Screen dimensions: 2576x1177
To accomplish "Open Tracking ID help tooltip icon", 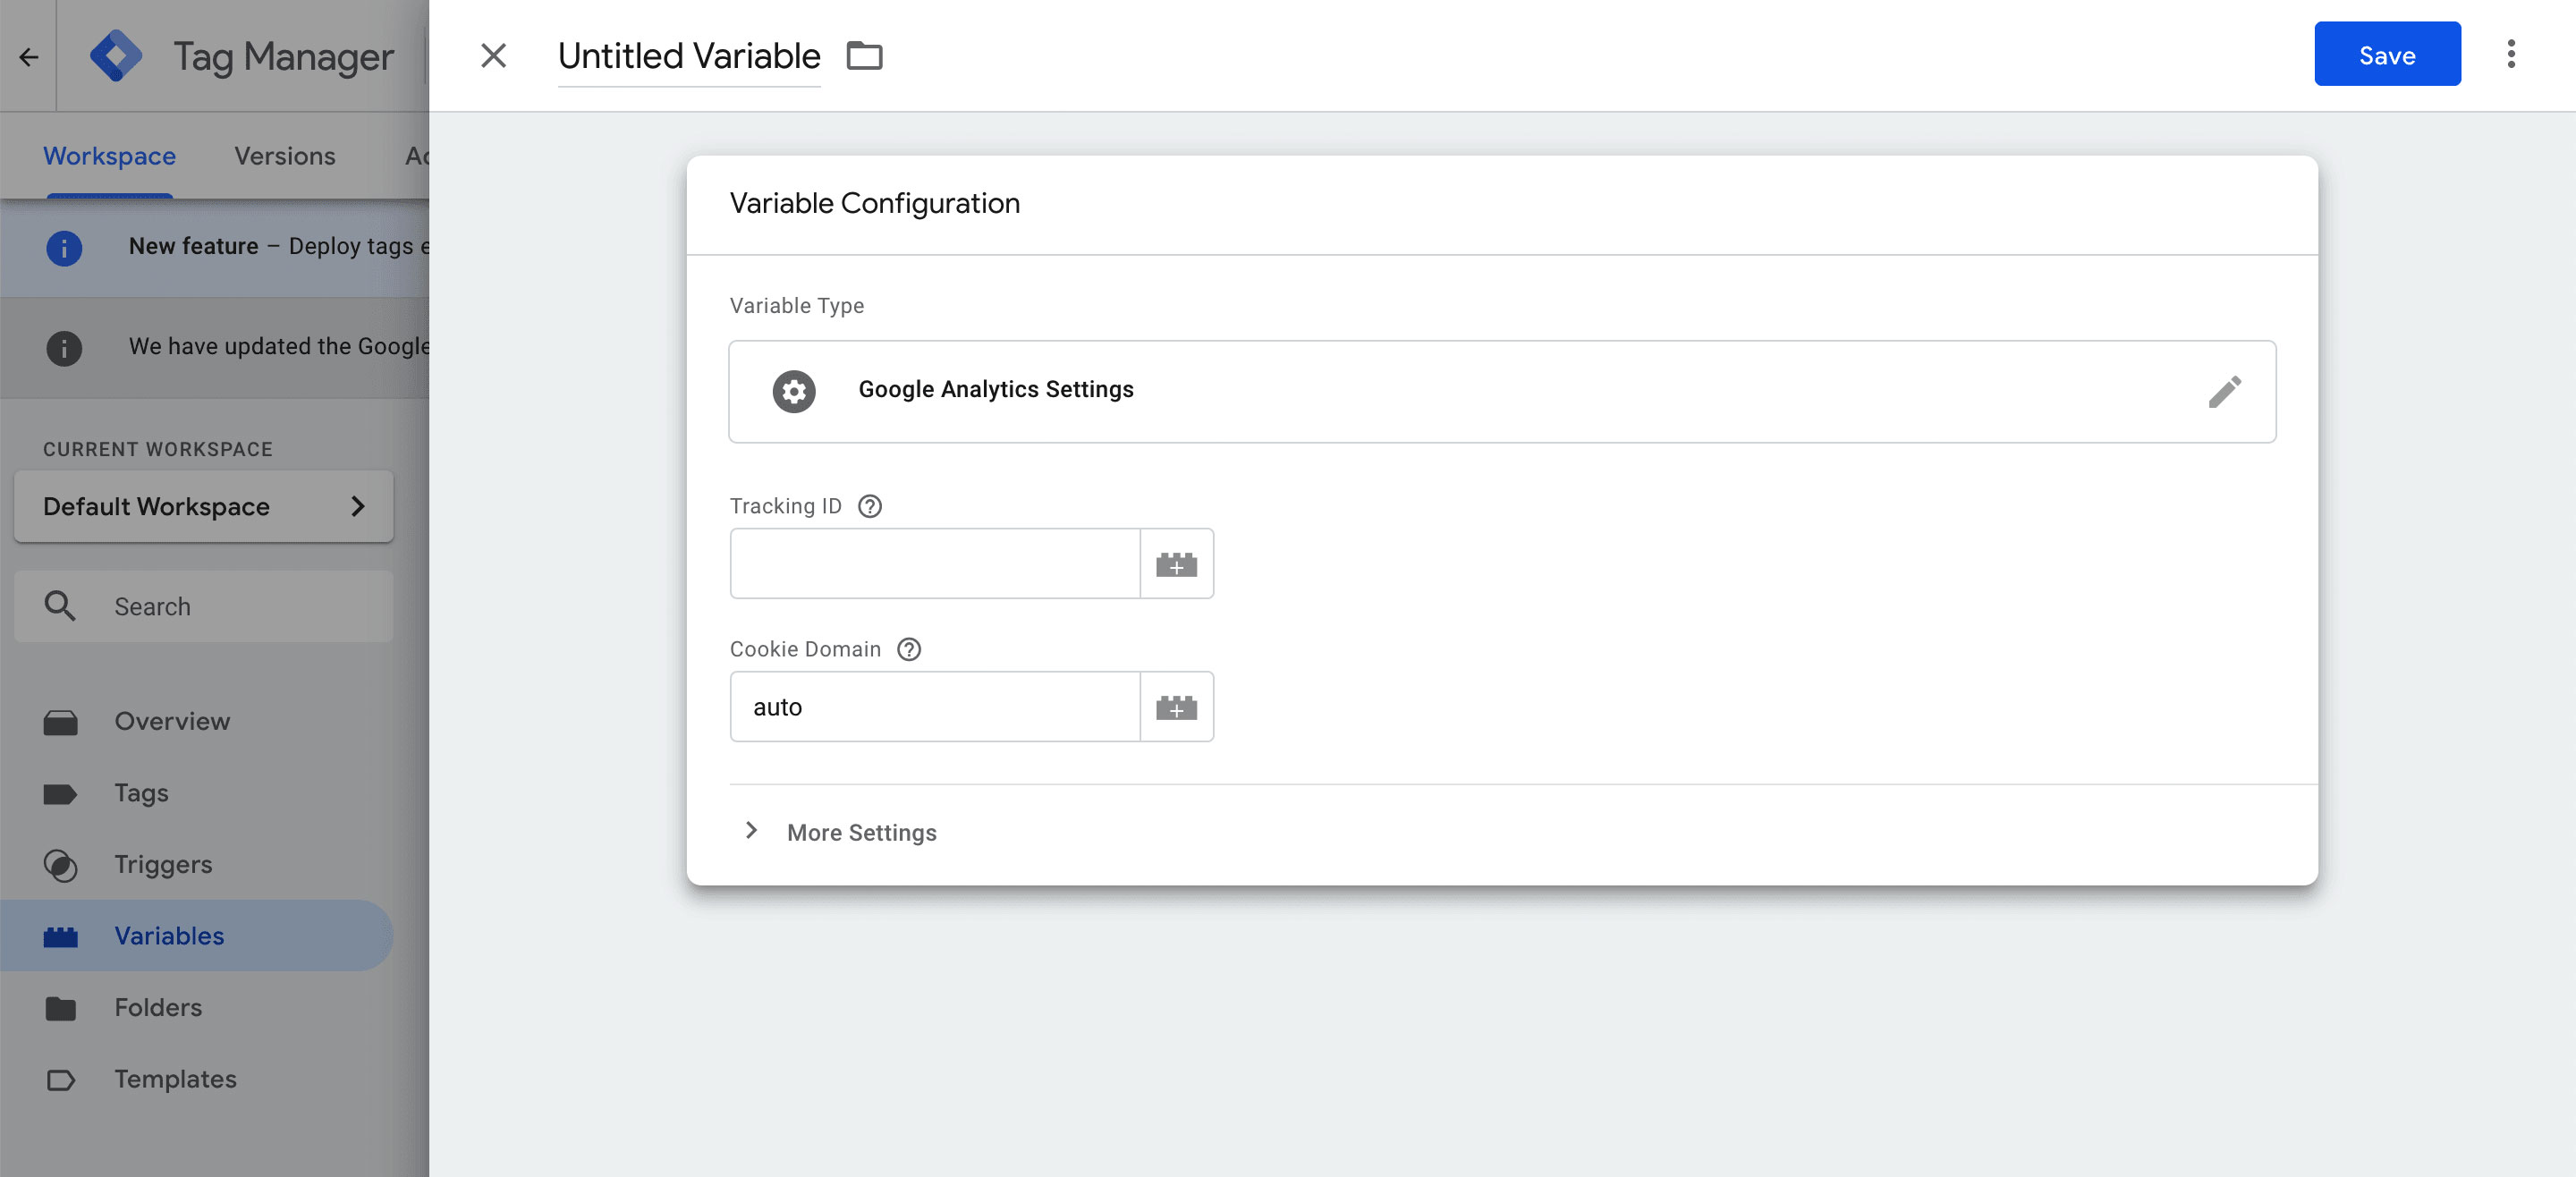I will pyautogui.click(x=870, y=506).
